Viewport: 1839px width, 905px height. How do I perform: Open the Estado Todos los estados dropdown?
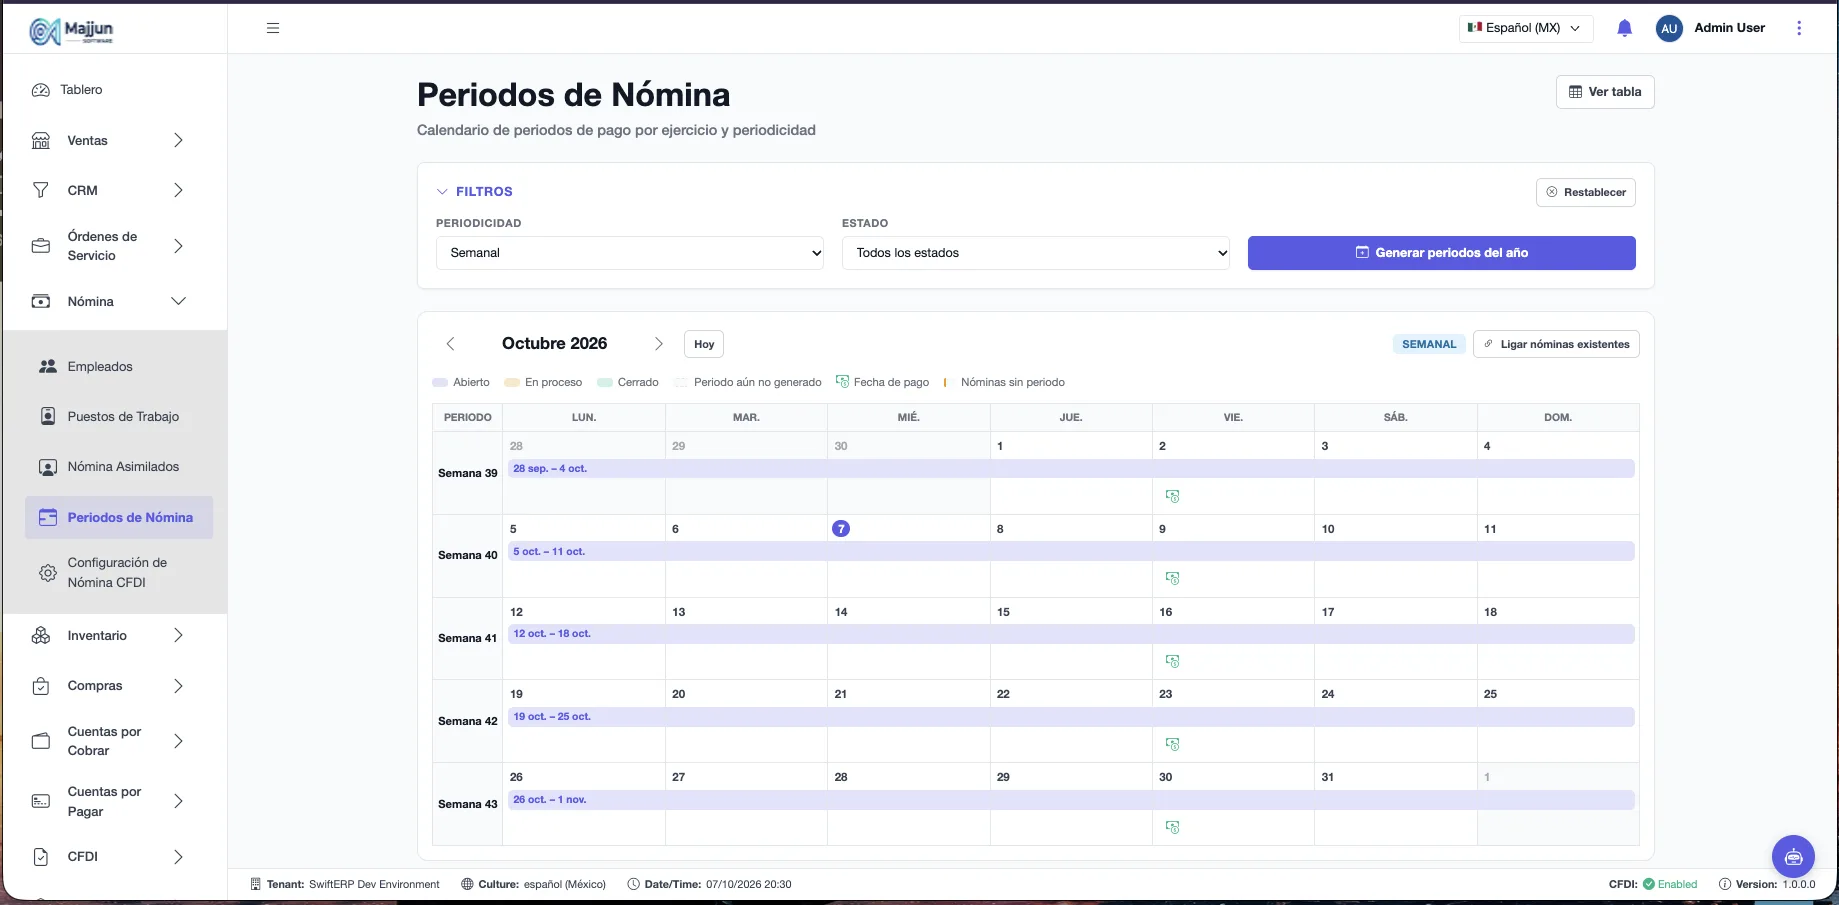point(1036,253)
